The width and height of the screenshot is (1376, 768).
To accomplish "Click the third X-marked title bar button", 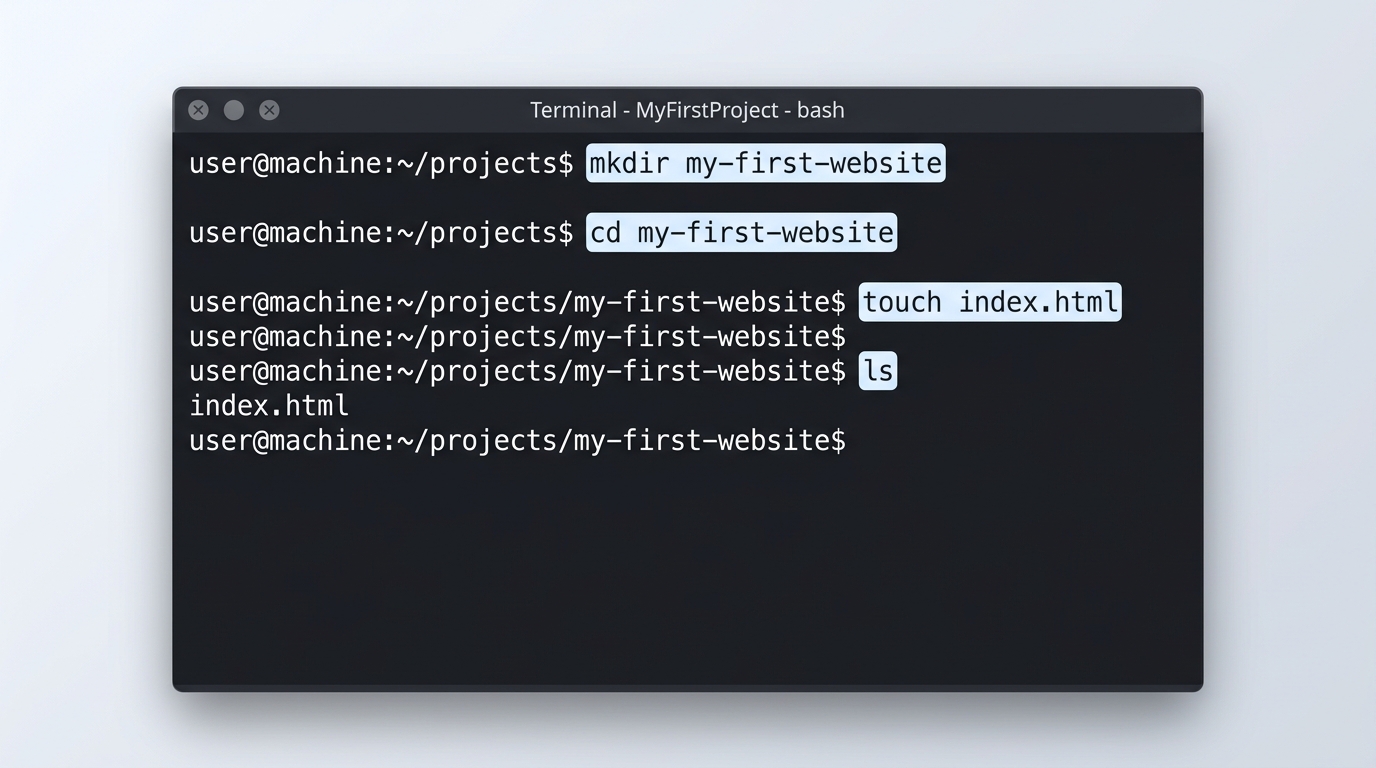I will 269,110.
